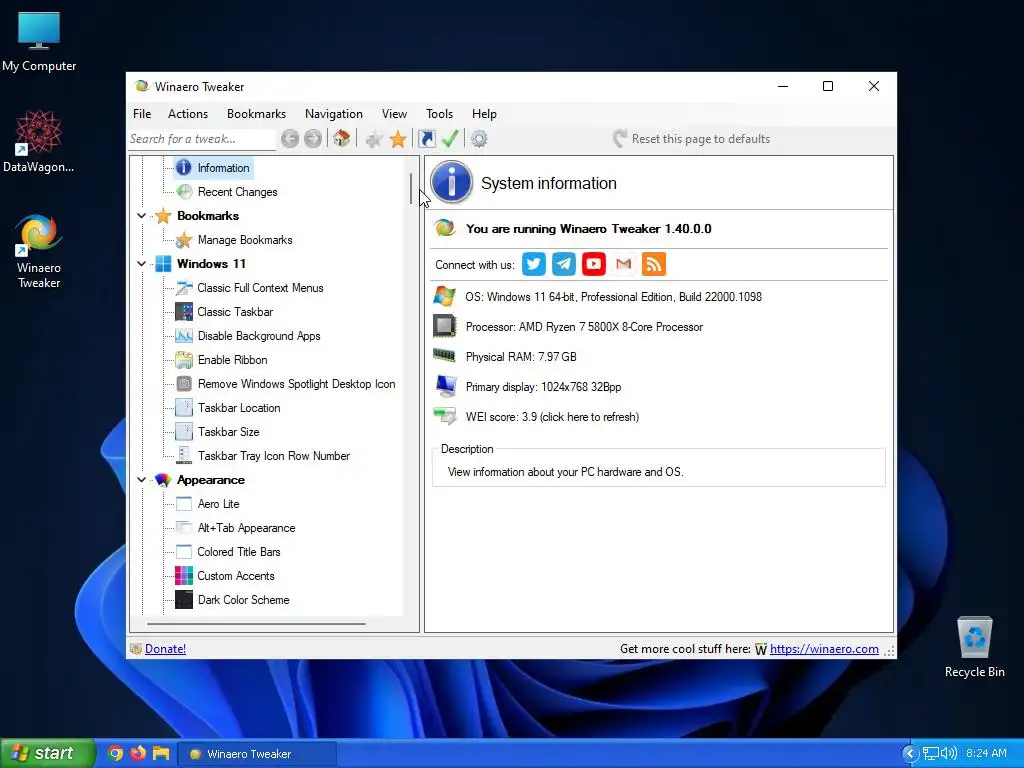
Task: Open settings via the gear toolbar icon
Action: 479,139
